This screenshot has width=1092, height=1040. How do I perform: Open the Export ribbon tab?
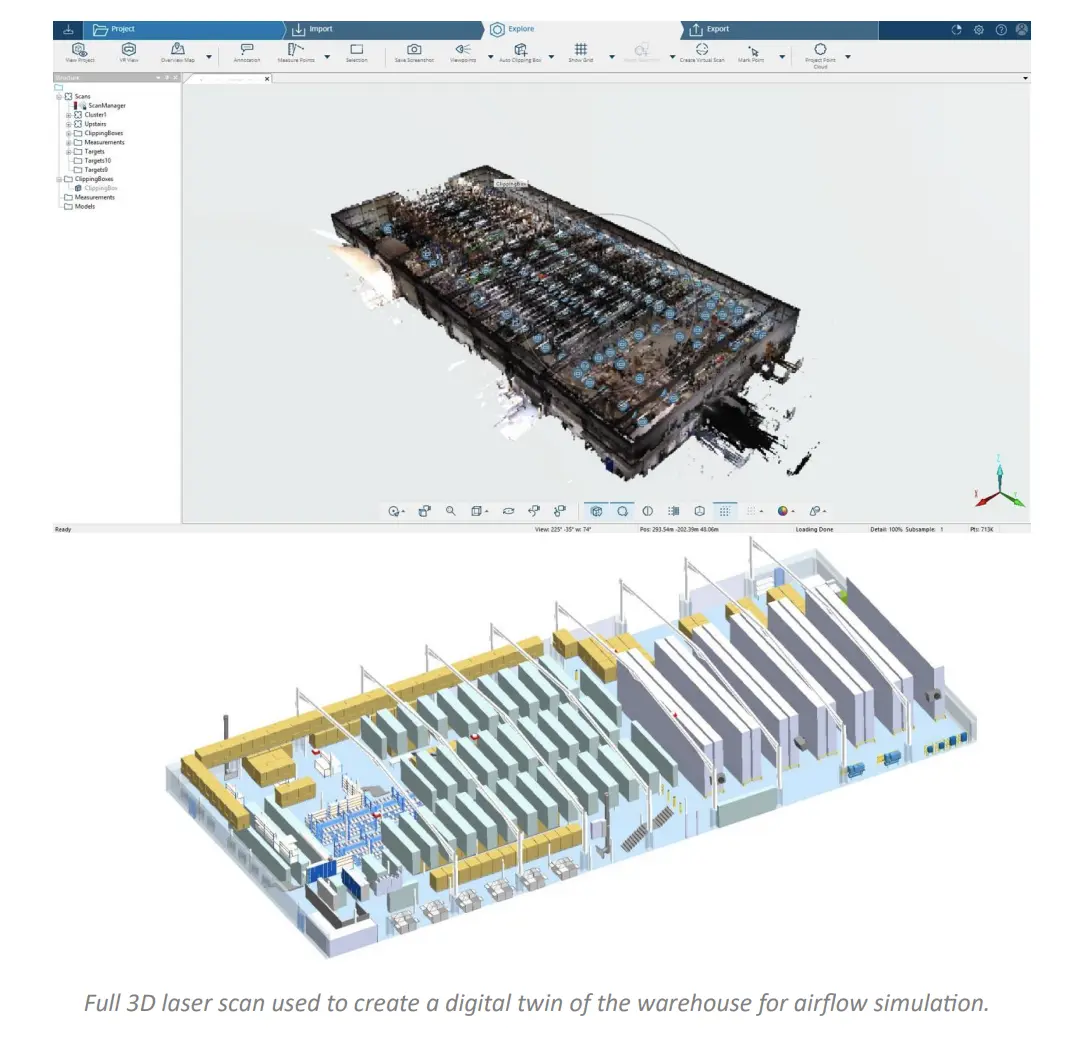point(716,29)
